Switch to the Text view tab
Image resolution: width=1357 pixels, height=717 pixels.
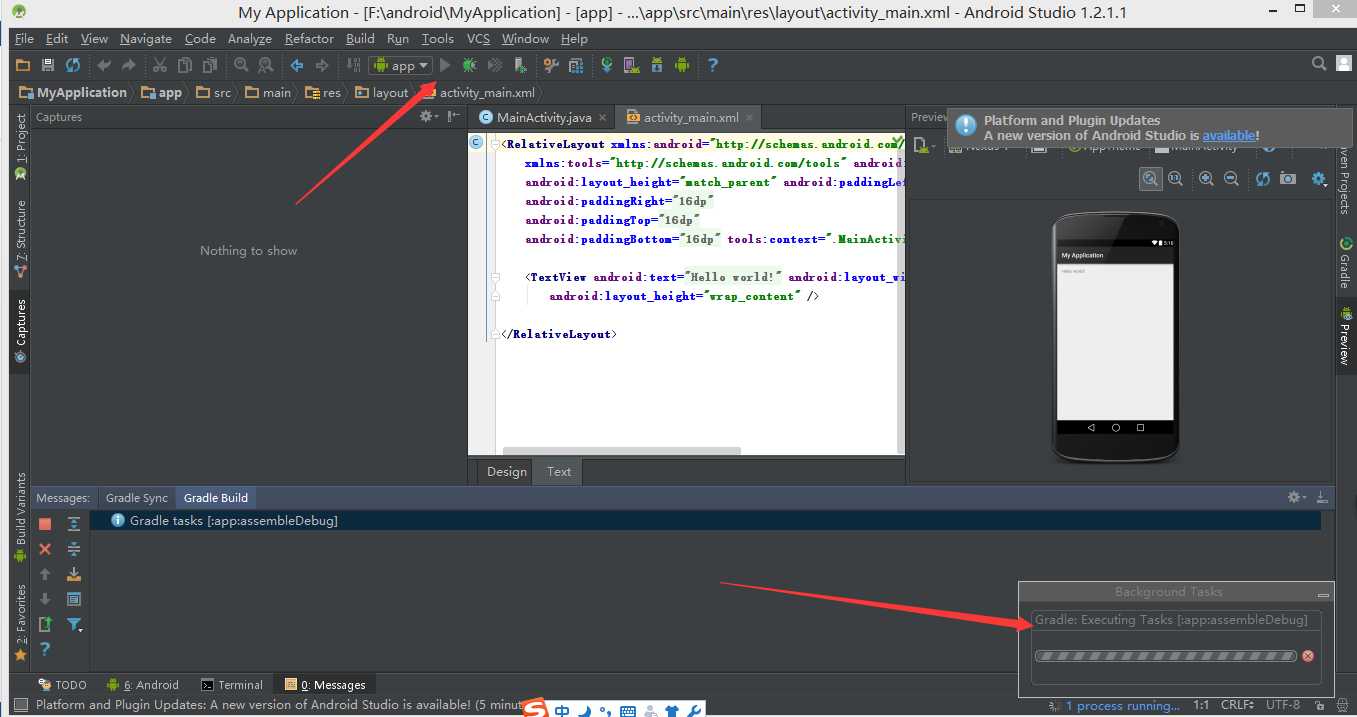point(559,472)
